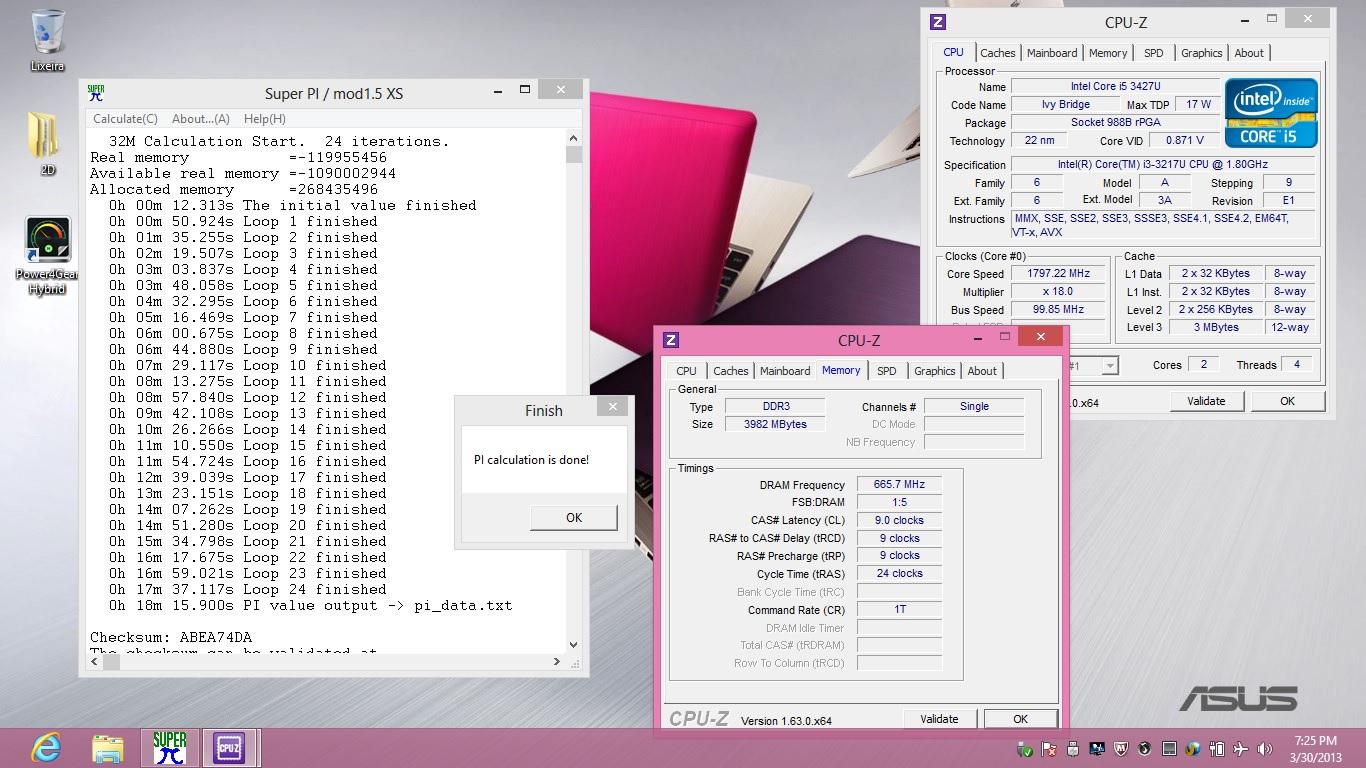The width and height of the screenshot is (1366, 768).
Task: Click the 'Loop 24 finished' result line
Action: pyautogui.click(x=248, y=589)
